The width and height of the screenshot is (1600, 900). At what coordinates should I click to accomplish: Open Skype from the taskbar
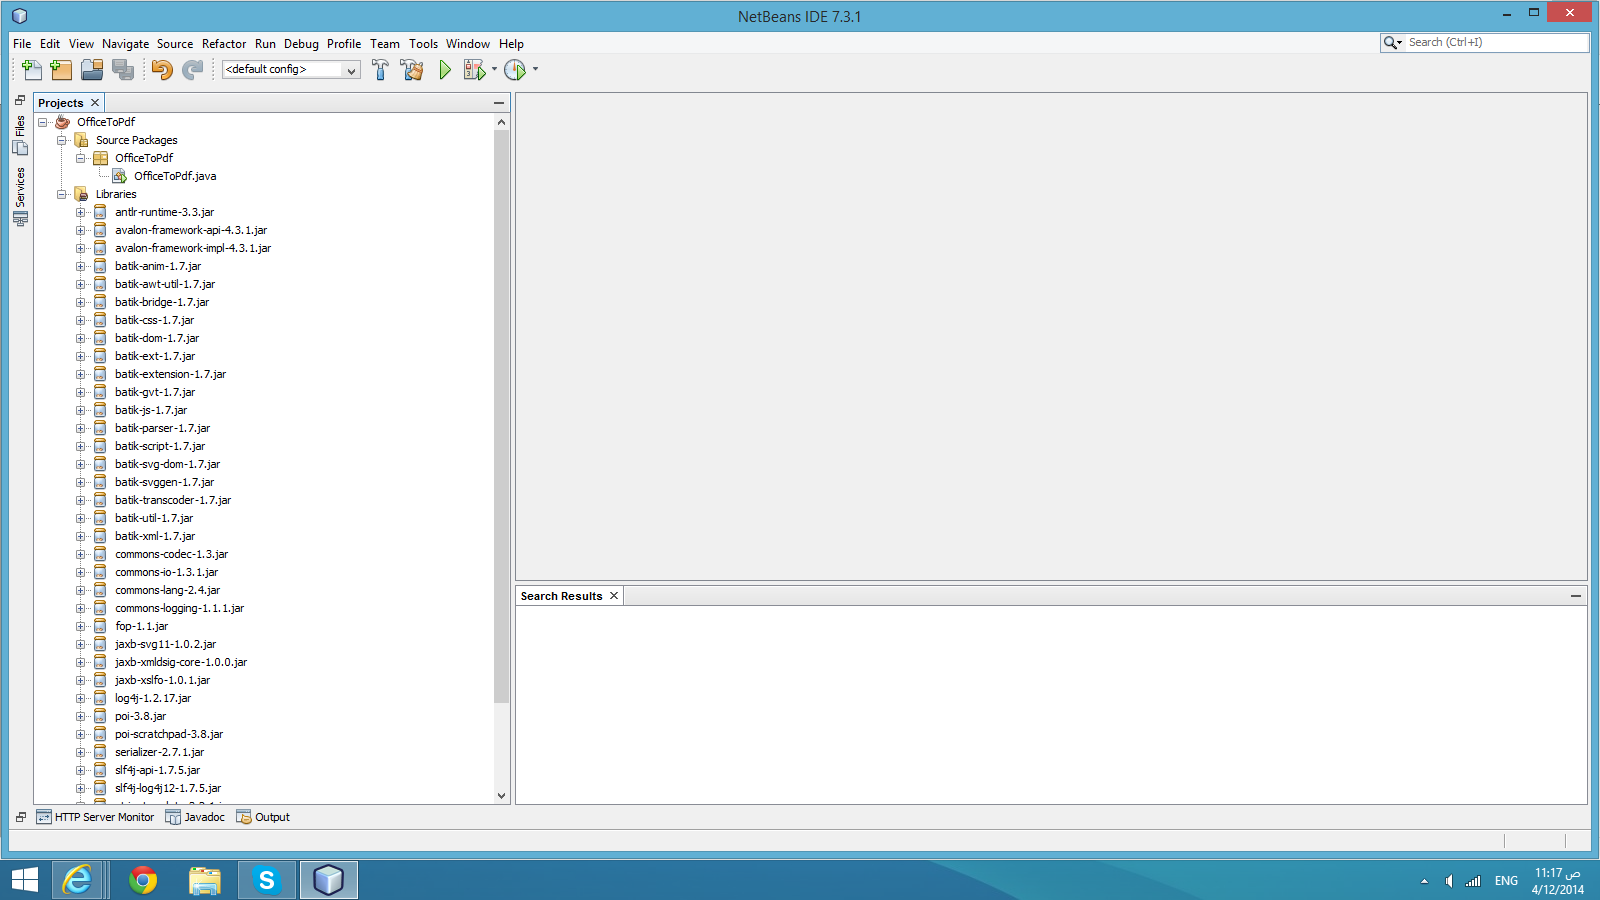[x=267, y=880]
